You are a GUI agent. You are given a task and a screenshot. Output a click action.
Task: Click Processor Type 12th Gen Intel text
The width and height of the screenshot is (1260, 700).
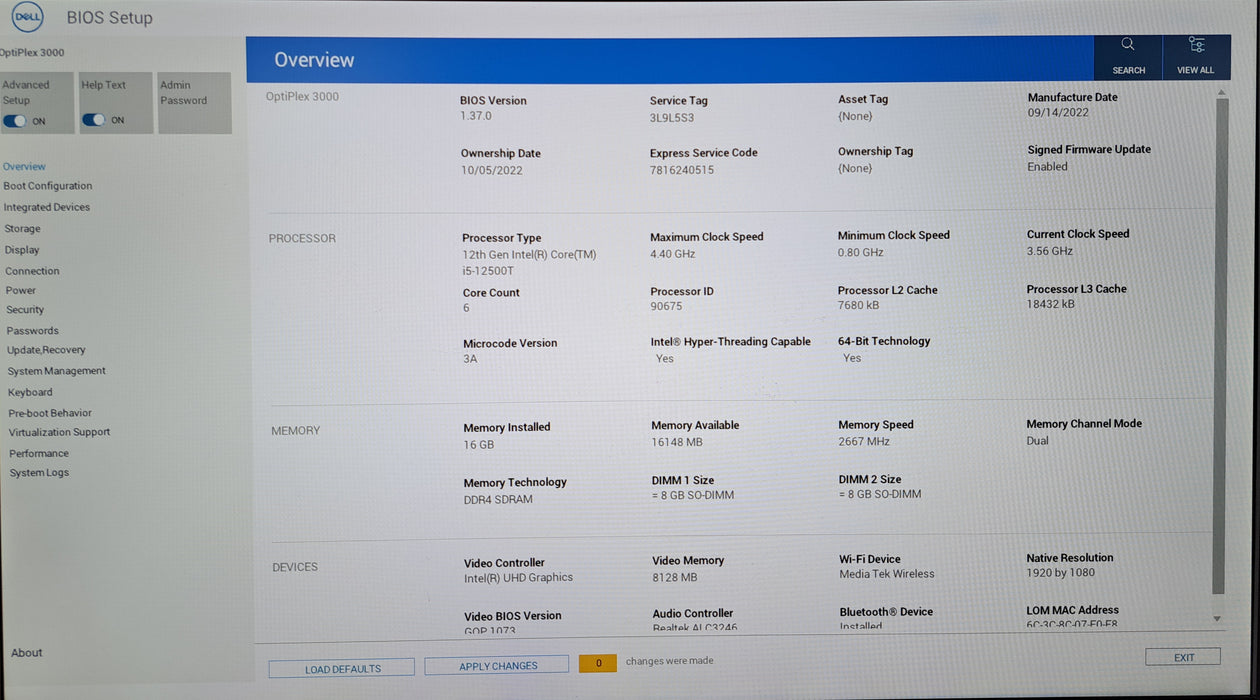529,262
